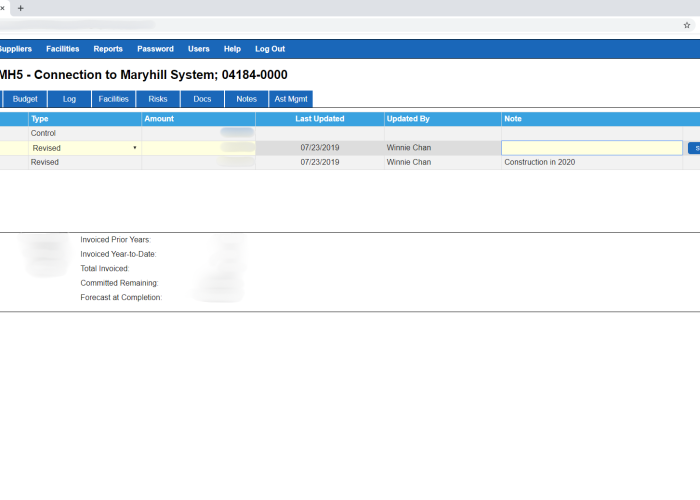Image resolution: width=700 pixels, height=500 pixels.
Task: Click the Committed Remaining label
Action: tap(119, 283)
